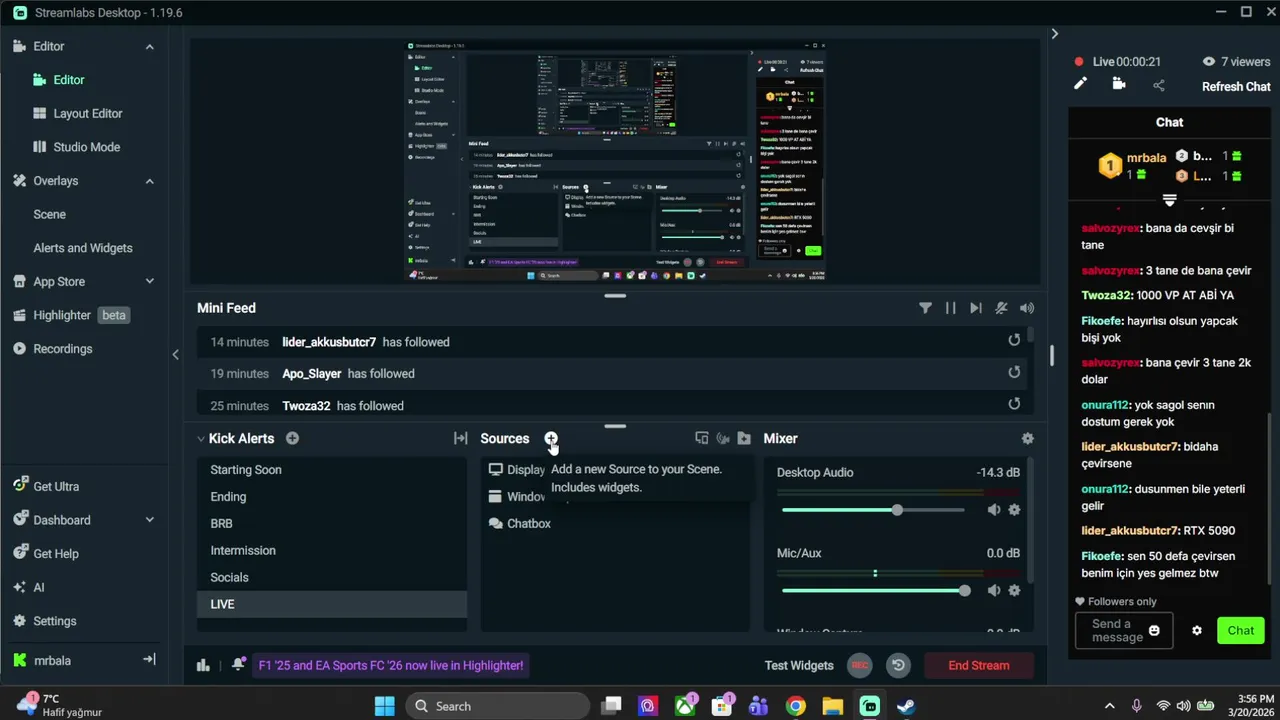
Task: Start recording with REC button
Action: pyautogui.click(x=858, y=665)
